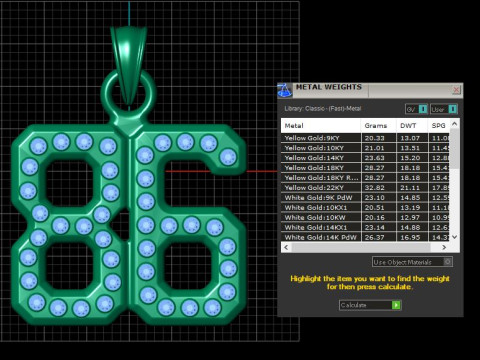Click the 23.63 grams cell
Viewport: 480px width, 360px height.
379,158
